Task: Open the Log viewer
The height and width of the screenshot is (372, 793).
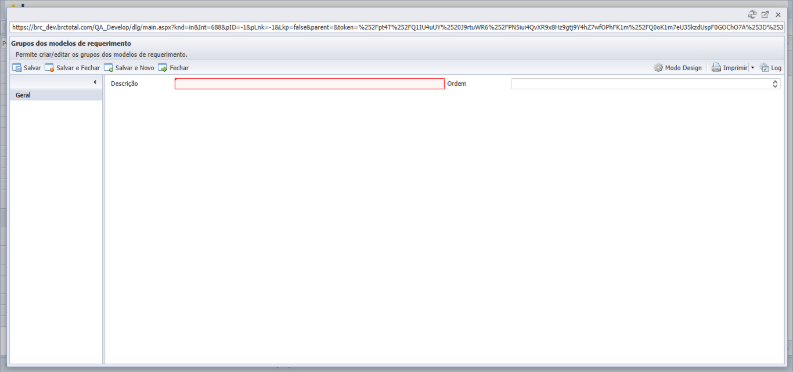Action: (x=771, y=68)
